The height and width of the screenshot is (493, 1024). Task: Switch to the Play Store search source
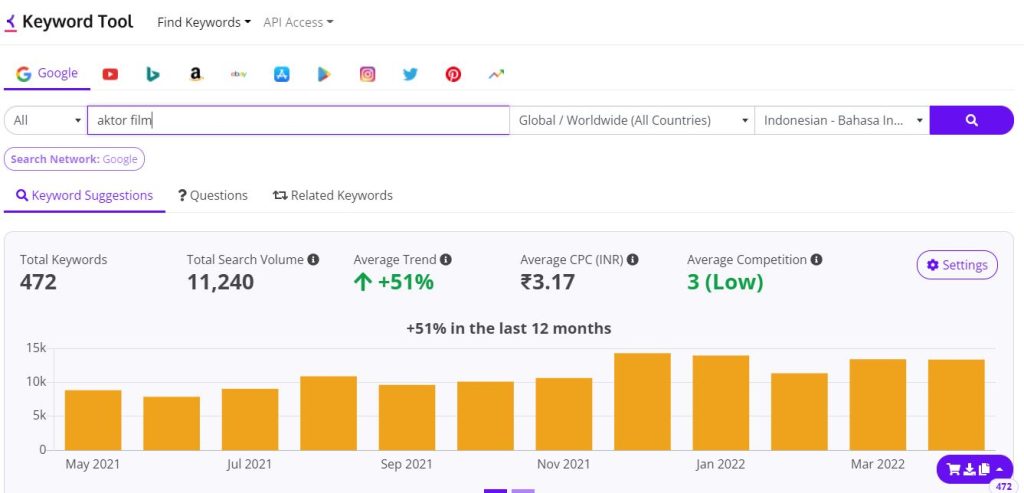(324, 74)
